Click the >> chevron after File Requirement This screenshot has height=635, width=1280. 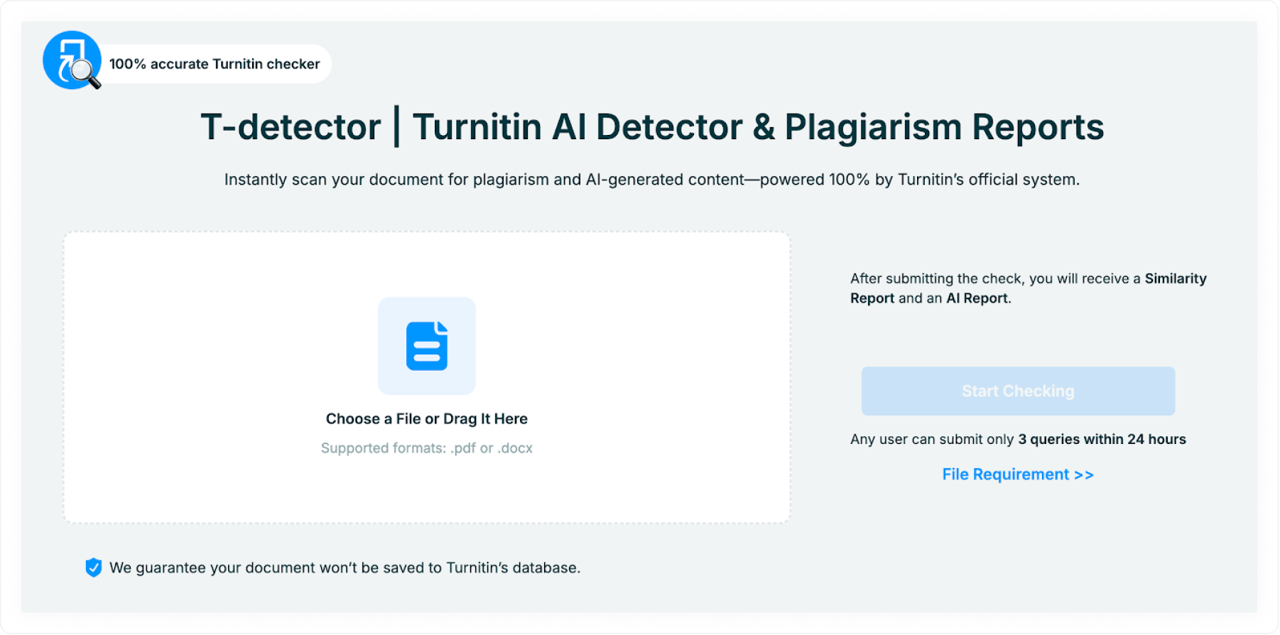1084,473
